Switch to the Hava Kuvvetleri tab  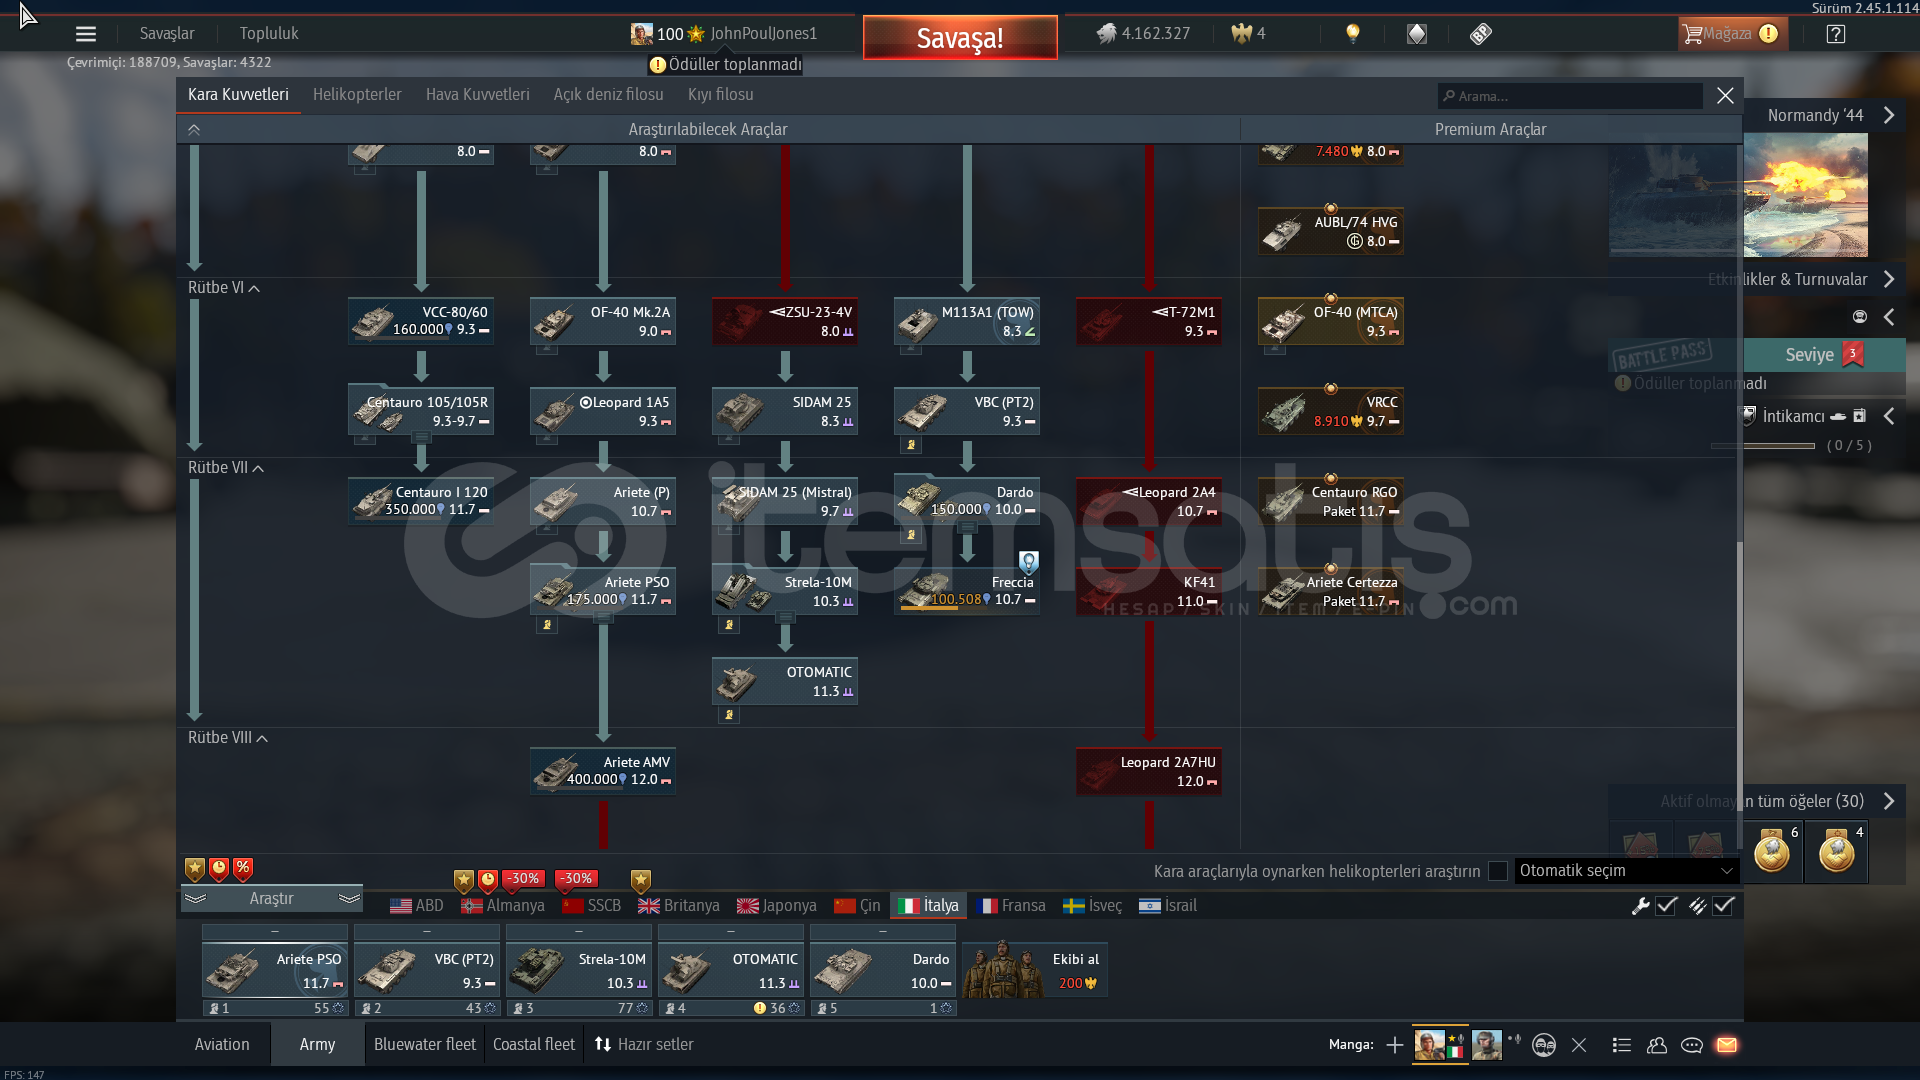[478, 95]
